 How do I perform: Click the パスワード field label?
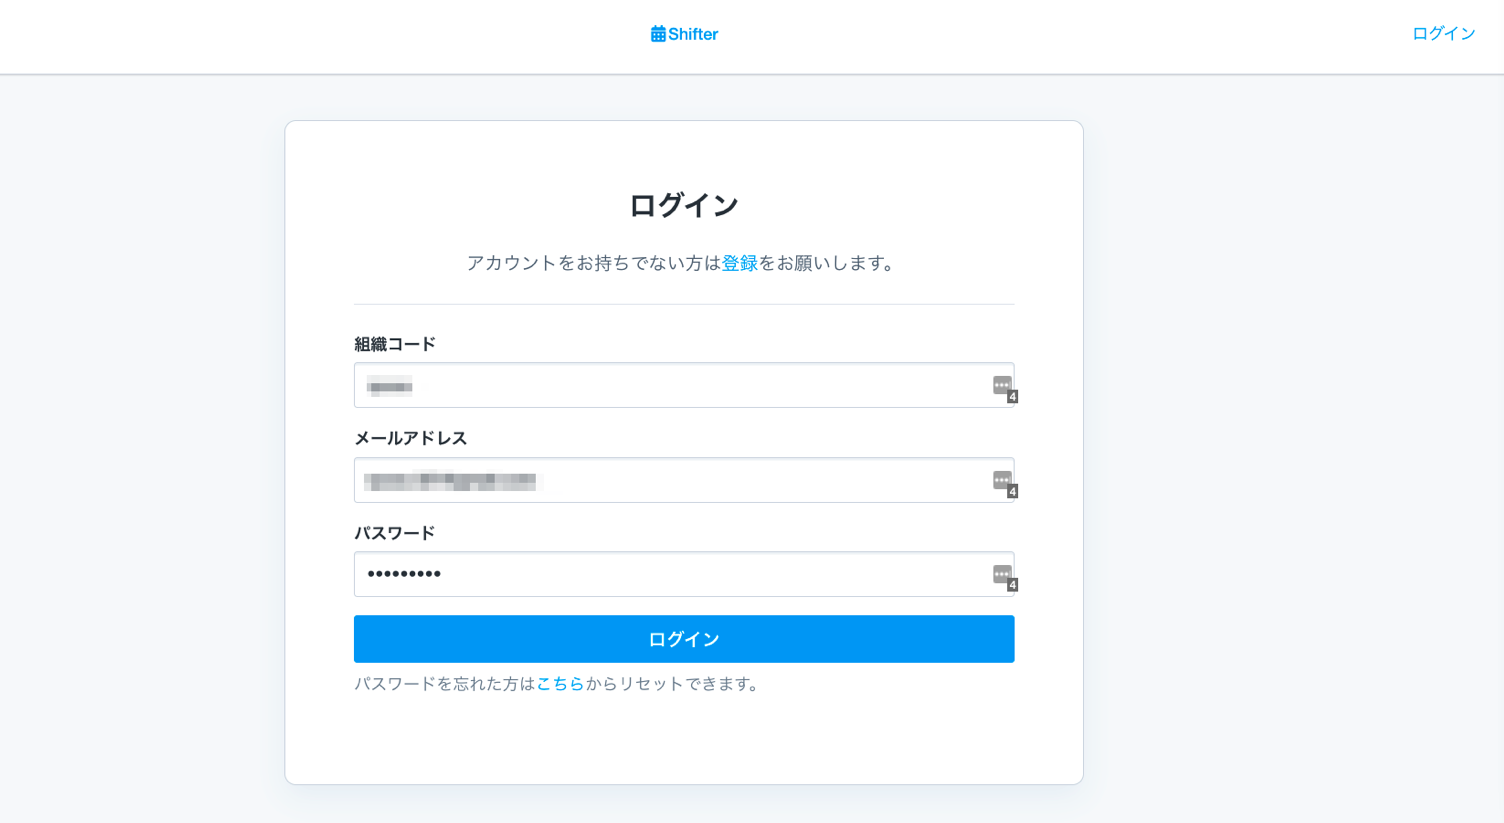(394, 533)
